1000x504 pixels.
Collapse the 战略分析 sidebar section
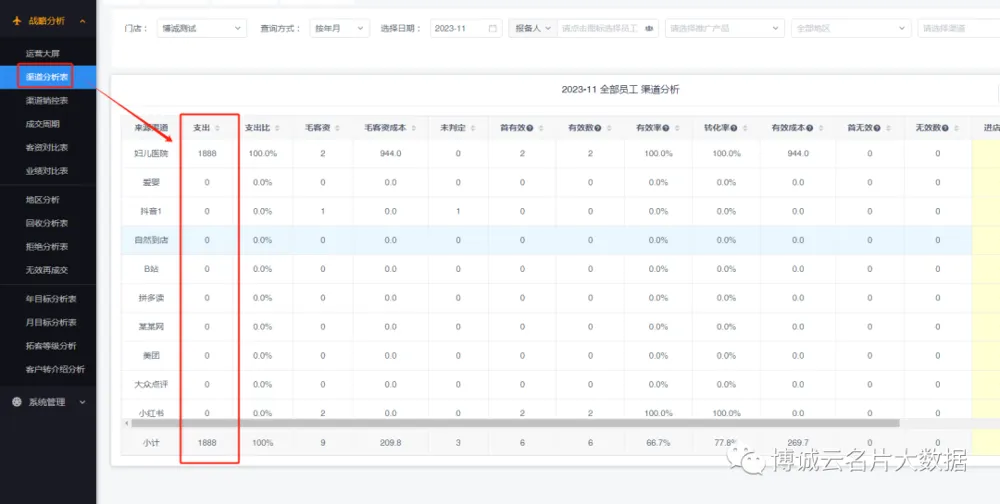pos(48,20)
